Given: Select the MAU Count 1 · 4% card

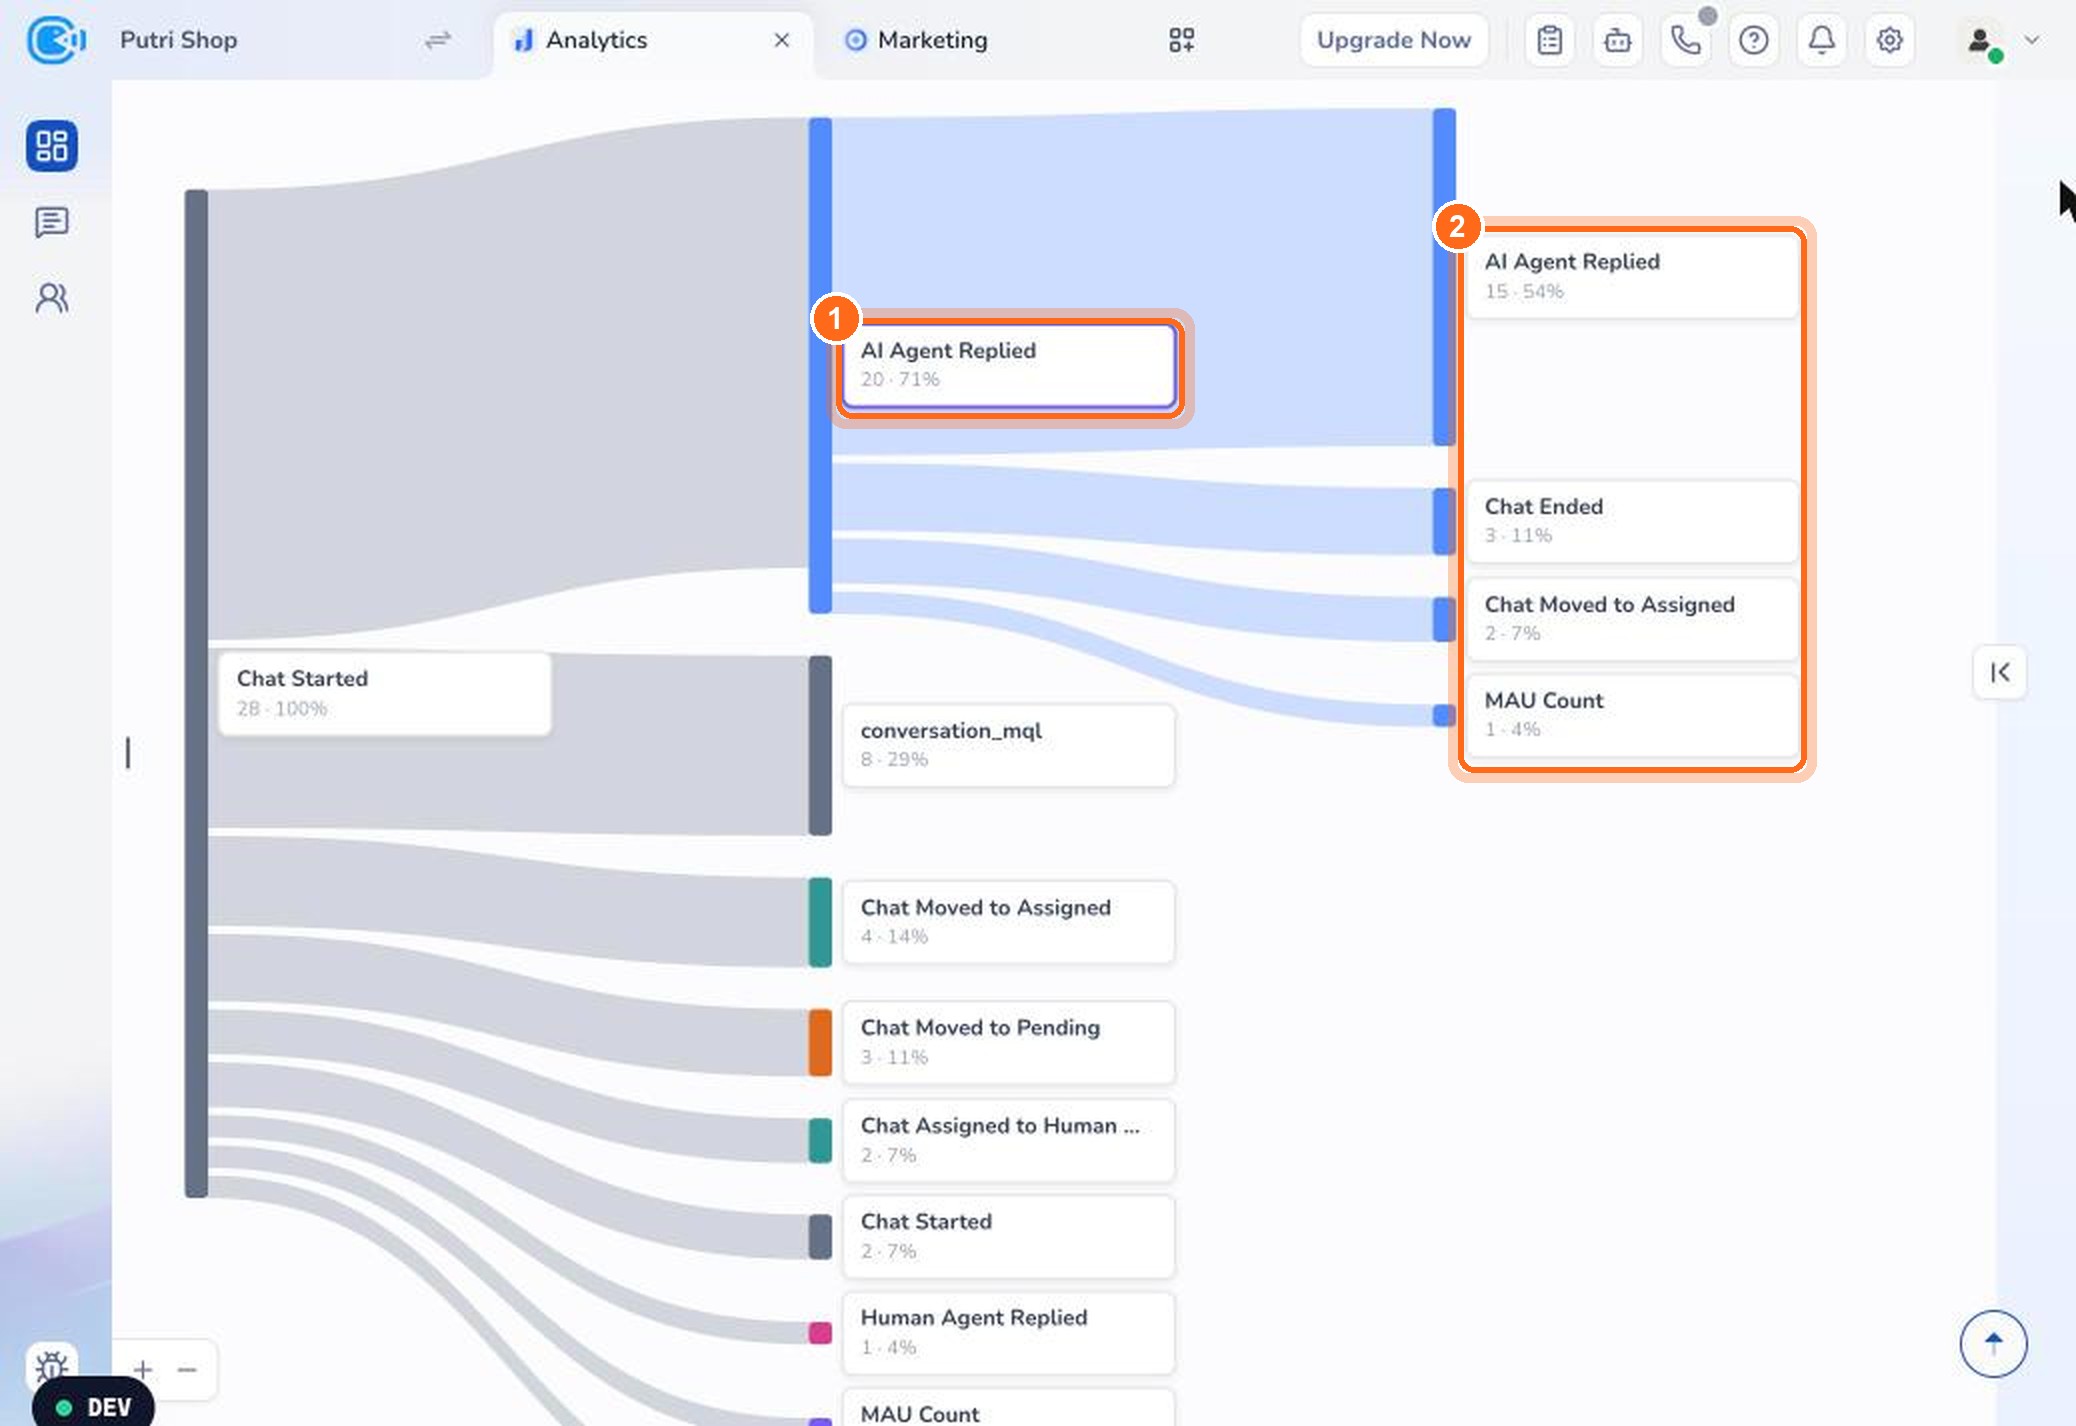Looking at the screenshot, I should point(1632,715).
